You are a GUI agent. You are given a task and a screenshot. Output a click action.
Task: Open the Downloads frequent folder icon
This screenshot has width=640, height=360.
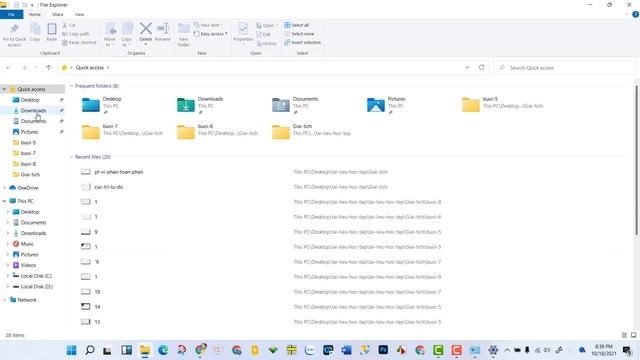pos(186,105)
